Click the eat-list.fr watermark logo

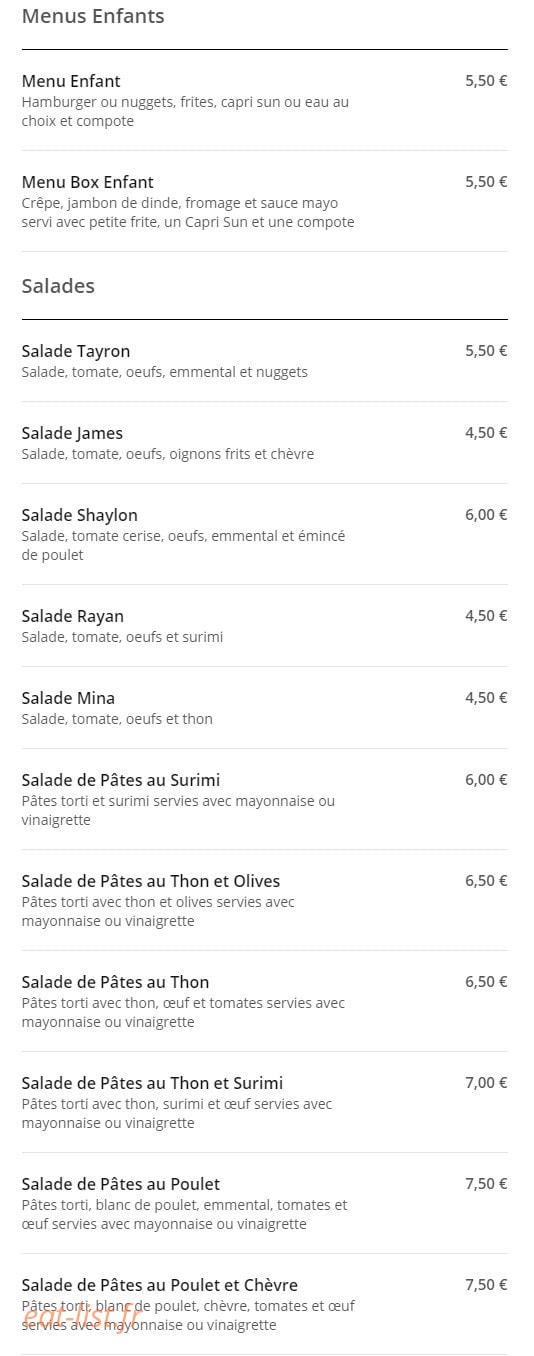(x=81, y=1319)
